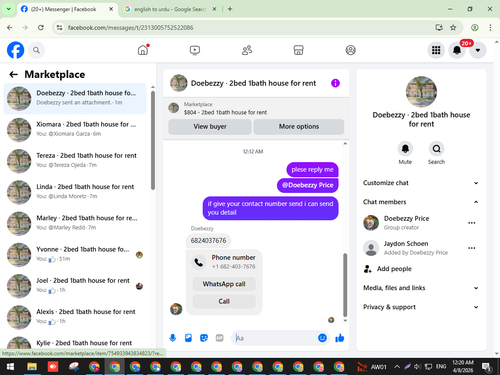Screen dimensions: 500x375
Task: Bookmark this page star icon
Action: (453, 28)
